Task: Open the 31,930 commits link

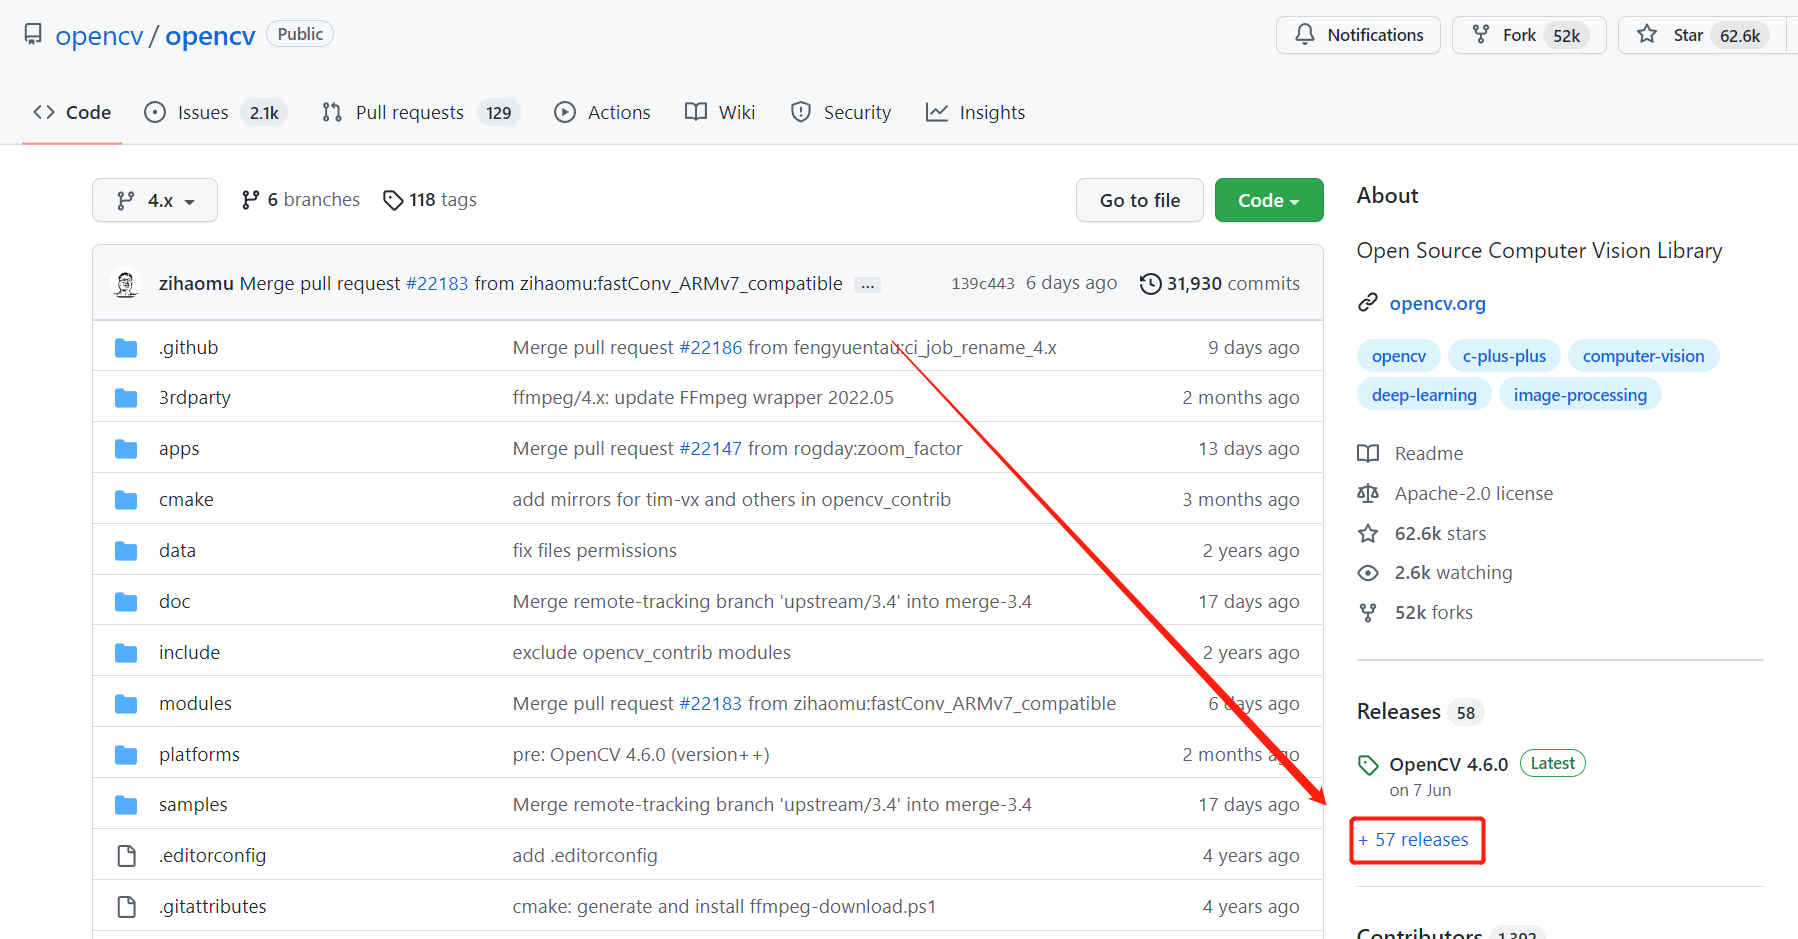Action: (1220, 284)
